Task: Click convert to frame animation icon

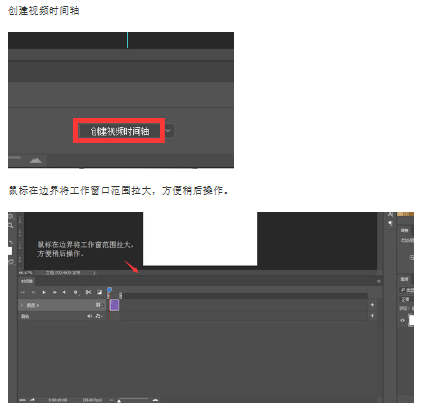Action: click(22, 400)
